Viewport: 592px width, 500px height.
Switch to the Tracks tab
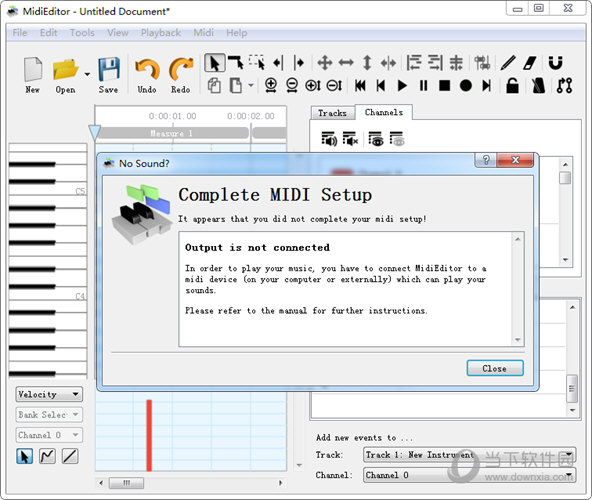tap(333, 113)
